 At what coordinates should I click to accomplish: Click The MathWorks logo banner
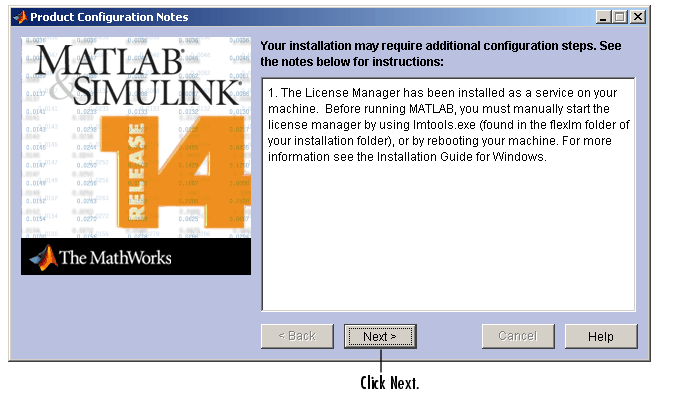point(136,257)
